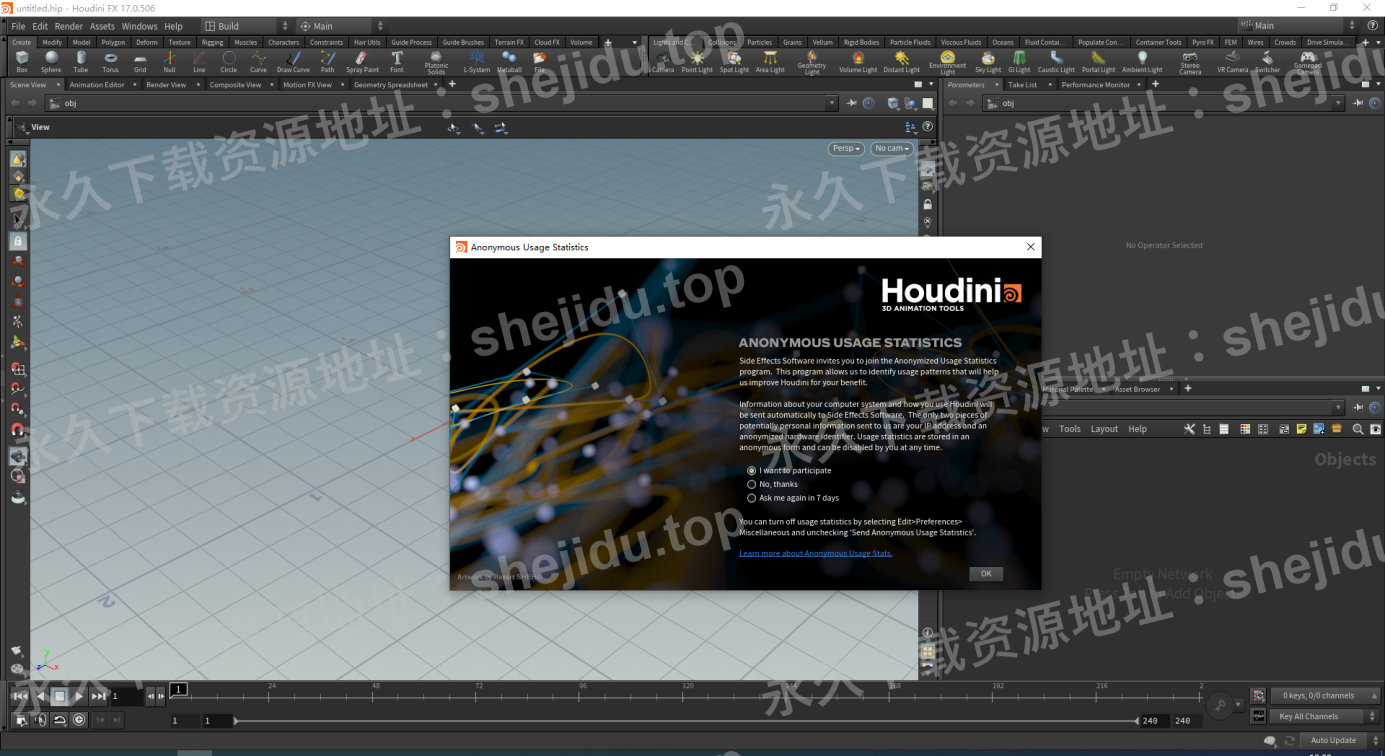Select the Box shelf tool
This screenshot has height=756, width=1385.
coord(22,62)
